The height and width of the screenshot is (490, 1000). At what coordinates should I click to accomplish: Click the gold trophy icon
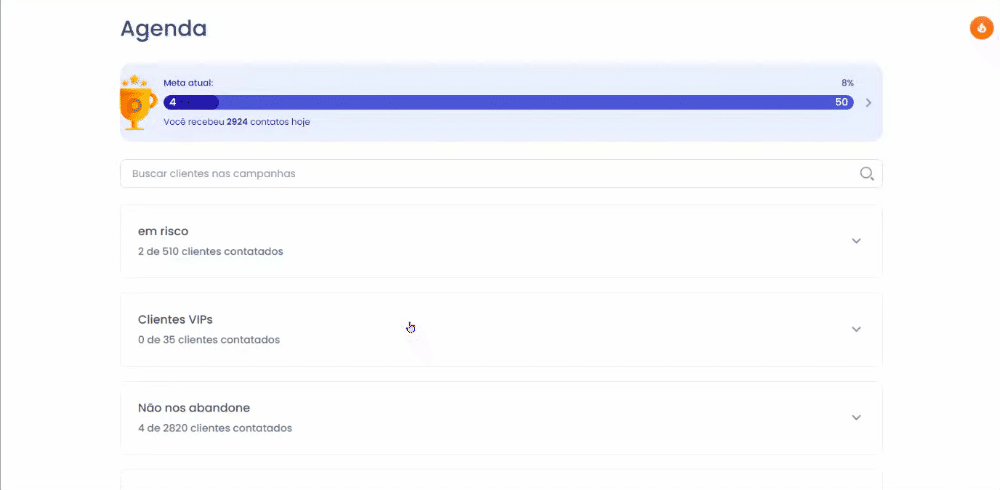(x=137, y=102)
